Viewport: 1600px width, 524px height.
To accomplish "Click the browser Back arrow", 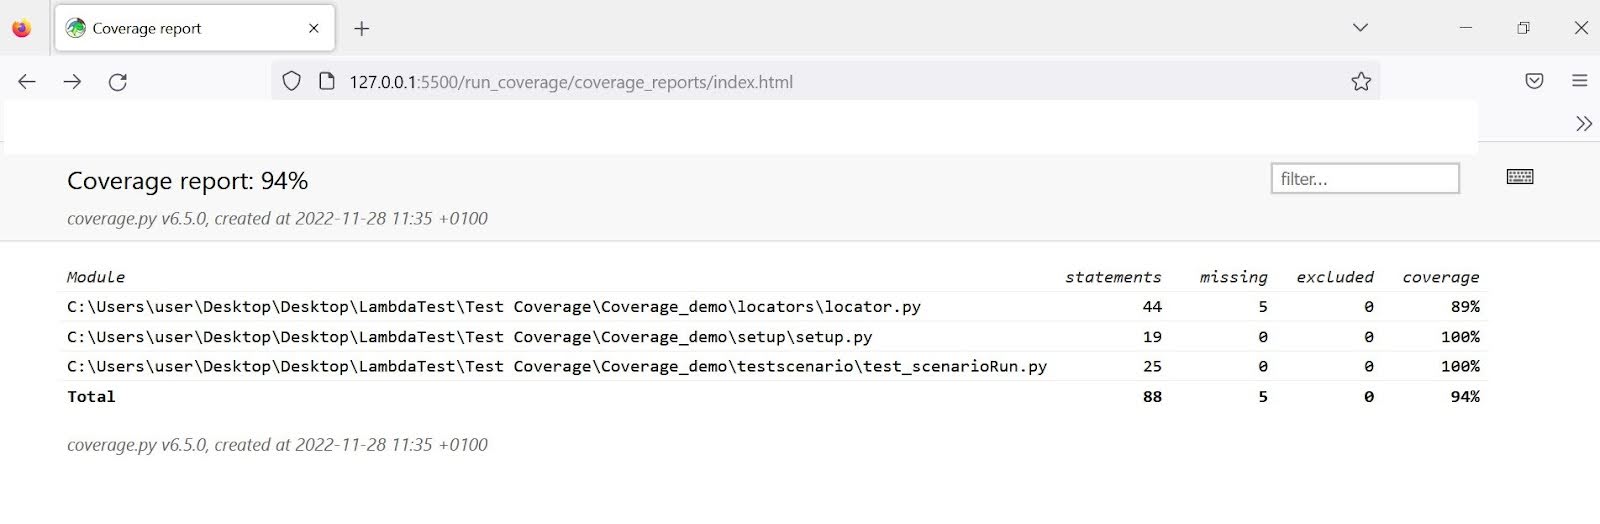I will [x=27, y=82].
